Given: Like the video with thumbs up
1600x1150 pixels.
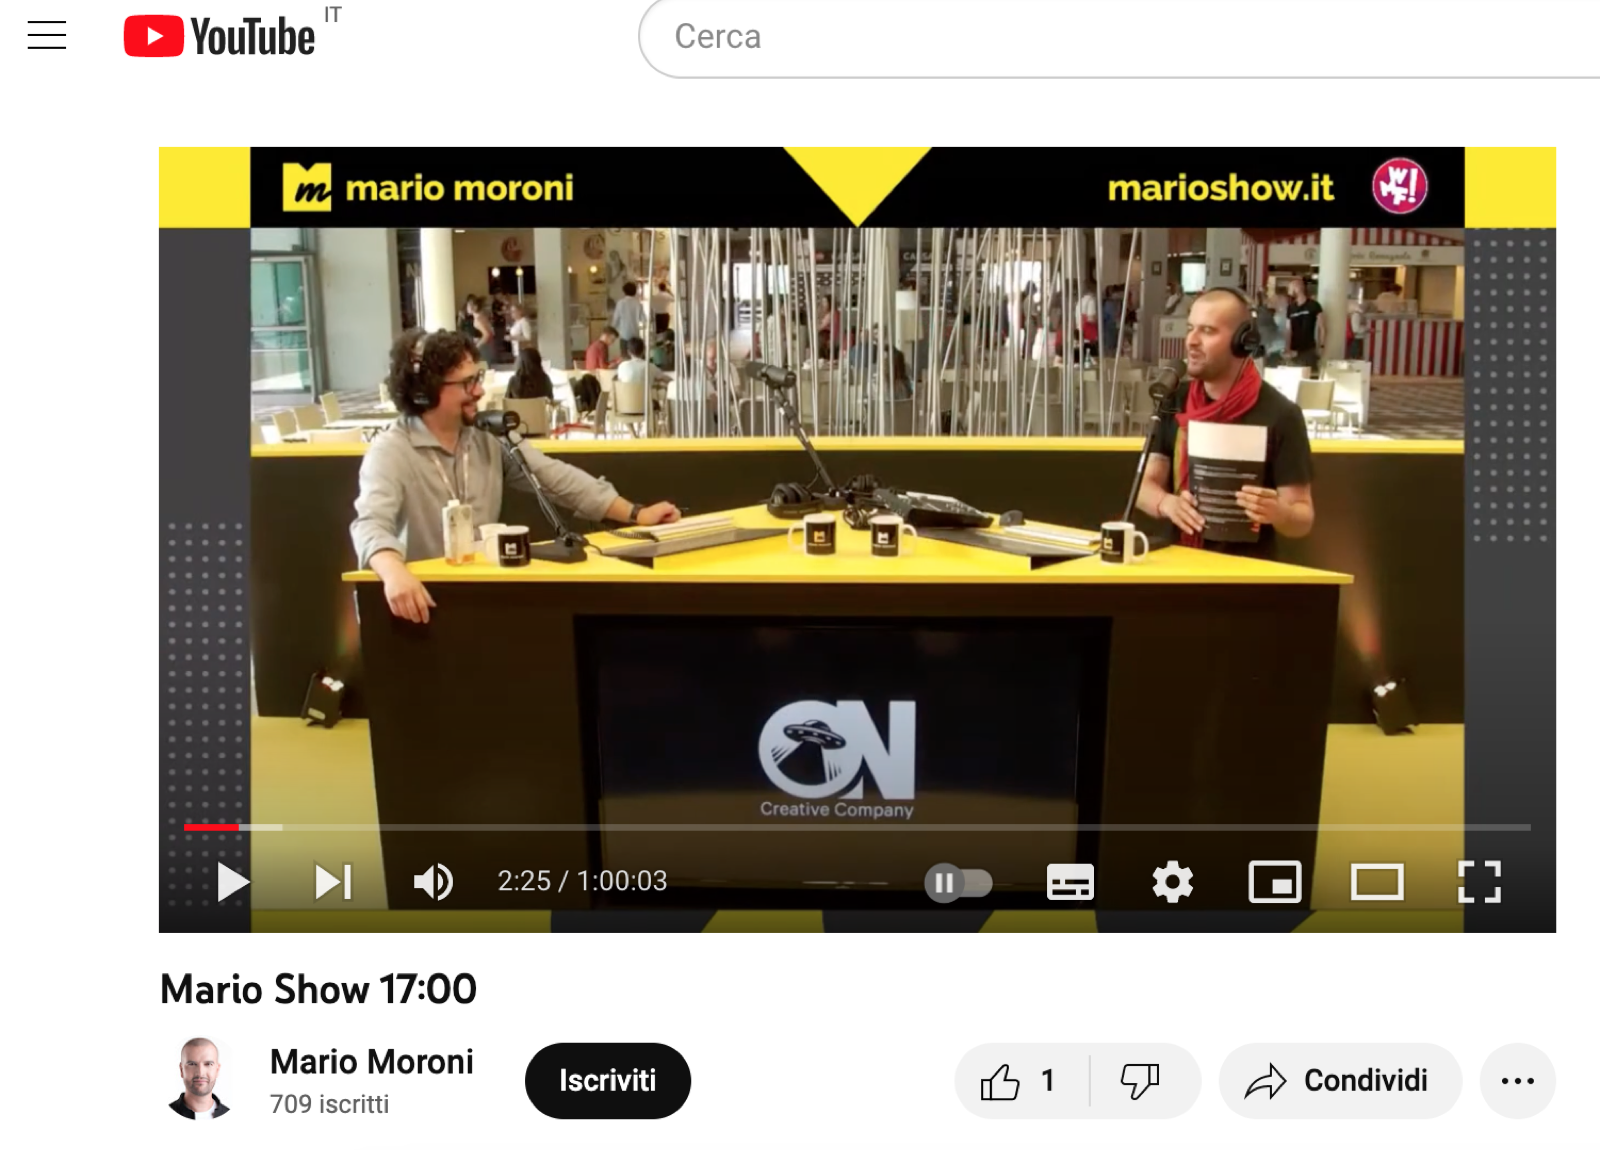Looking at the screenshot, I should (1021, 1081).
